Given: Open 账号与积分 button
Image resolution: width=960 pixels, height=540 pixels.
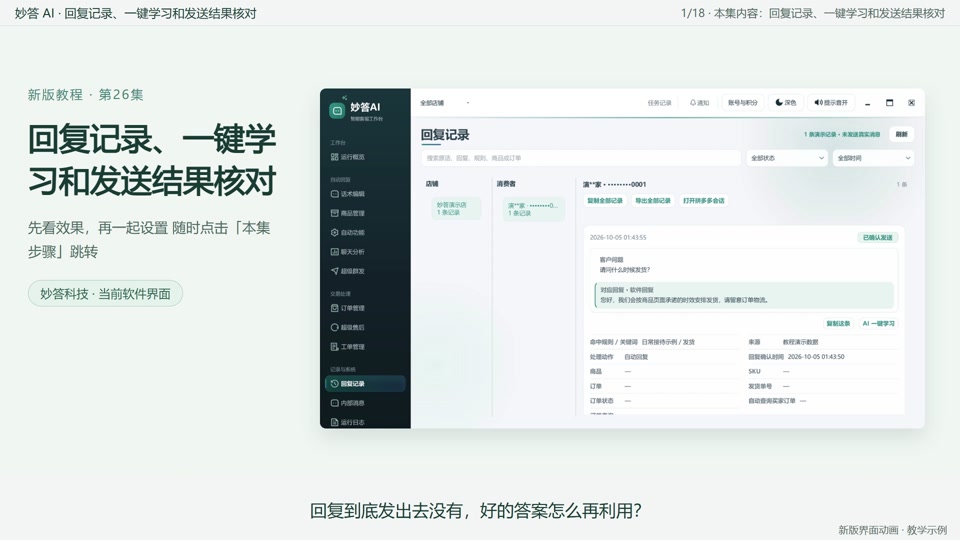Looking at the screenshot, I should tap(743, 103).
